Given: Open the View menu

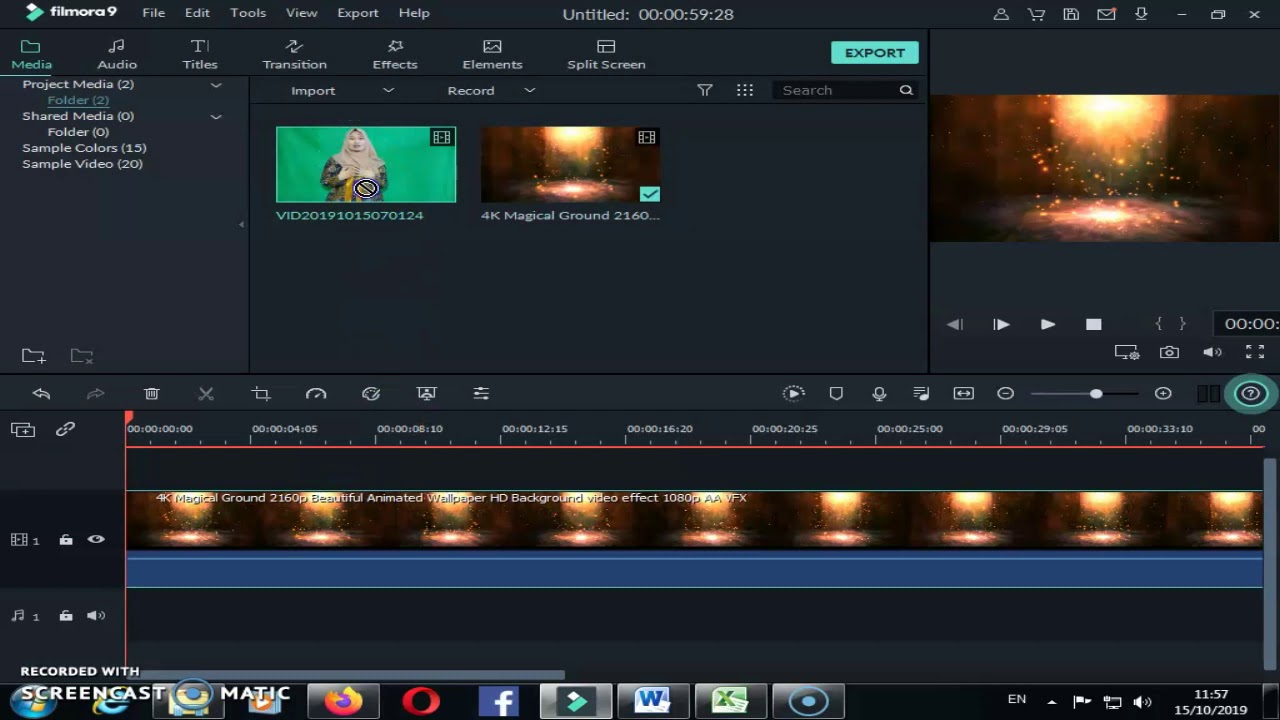Looking at the screenshot, I should click(301, 13).
